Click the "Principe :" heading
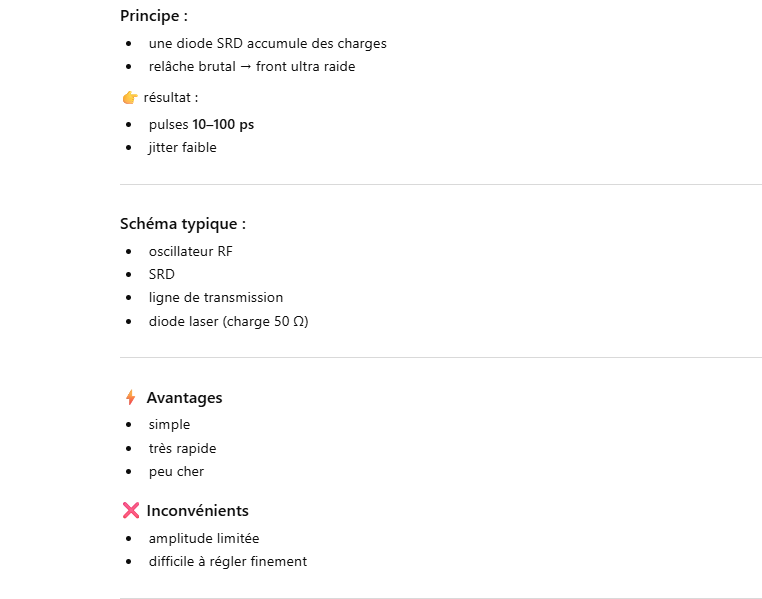 [x=153, y=16]
